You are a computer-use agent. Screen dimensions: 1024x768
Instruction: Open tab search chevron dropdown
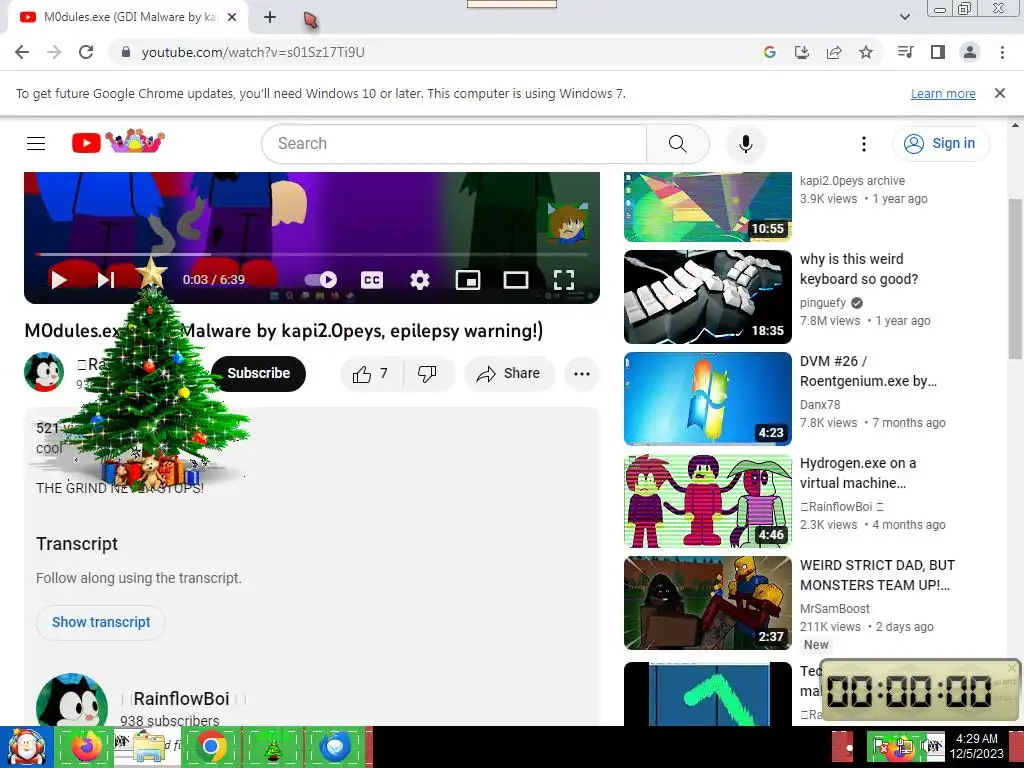[904, 17]
